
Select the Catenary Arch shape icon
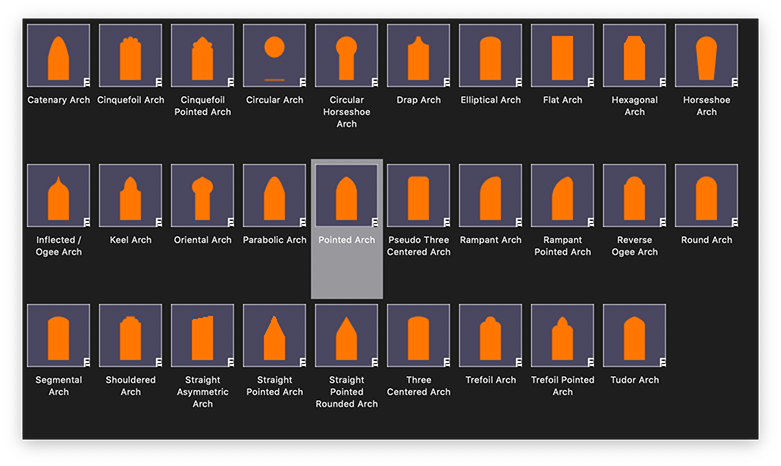59,56
